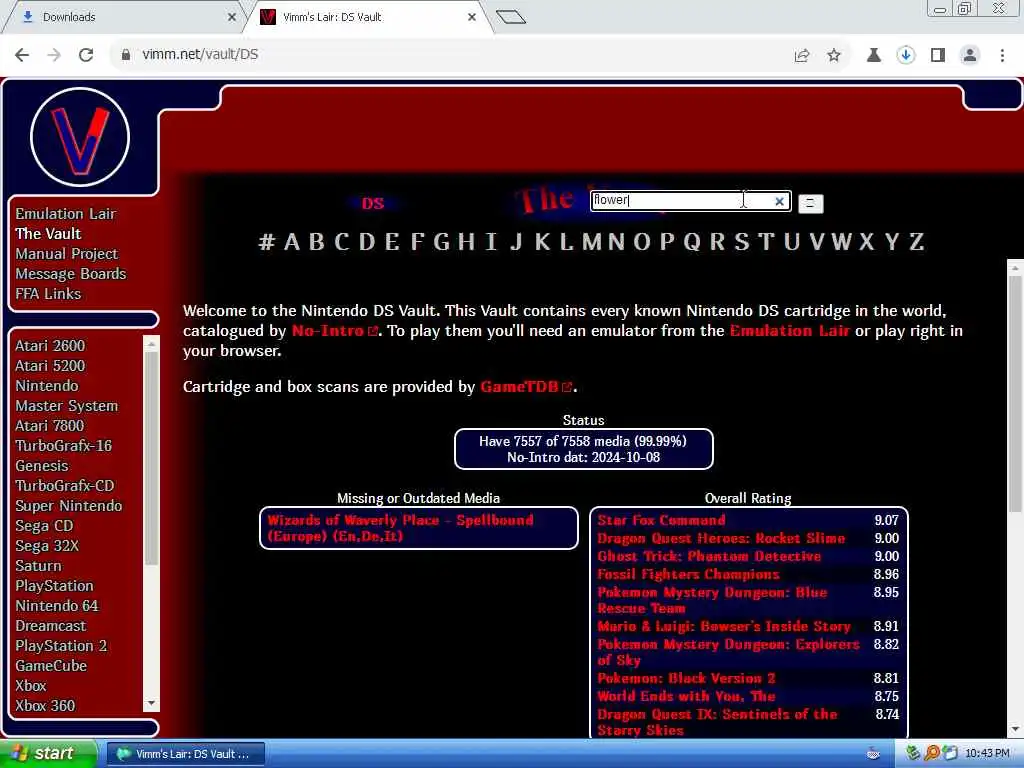The image size is (1024, 768).
Task: Click the search submit button beside search box
Action: [x=810, y=203]
